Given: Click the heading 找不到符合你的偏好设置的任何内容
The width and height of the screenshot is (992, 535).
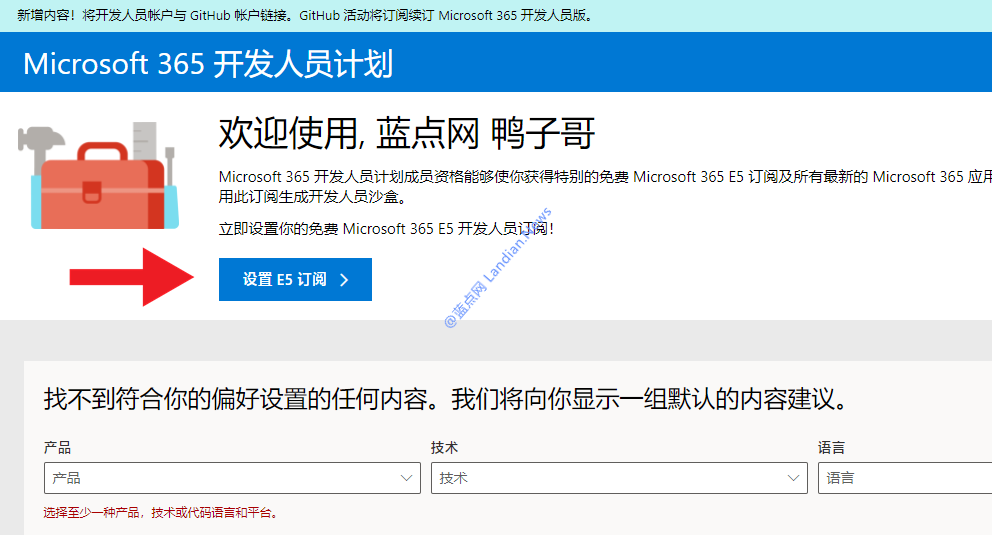Looking at the screenshot, I should [445, 399].
